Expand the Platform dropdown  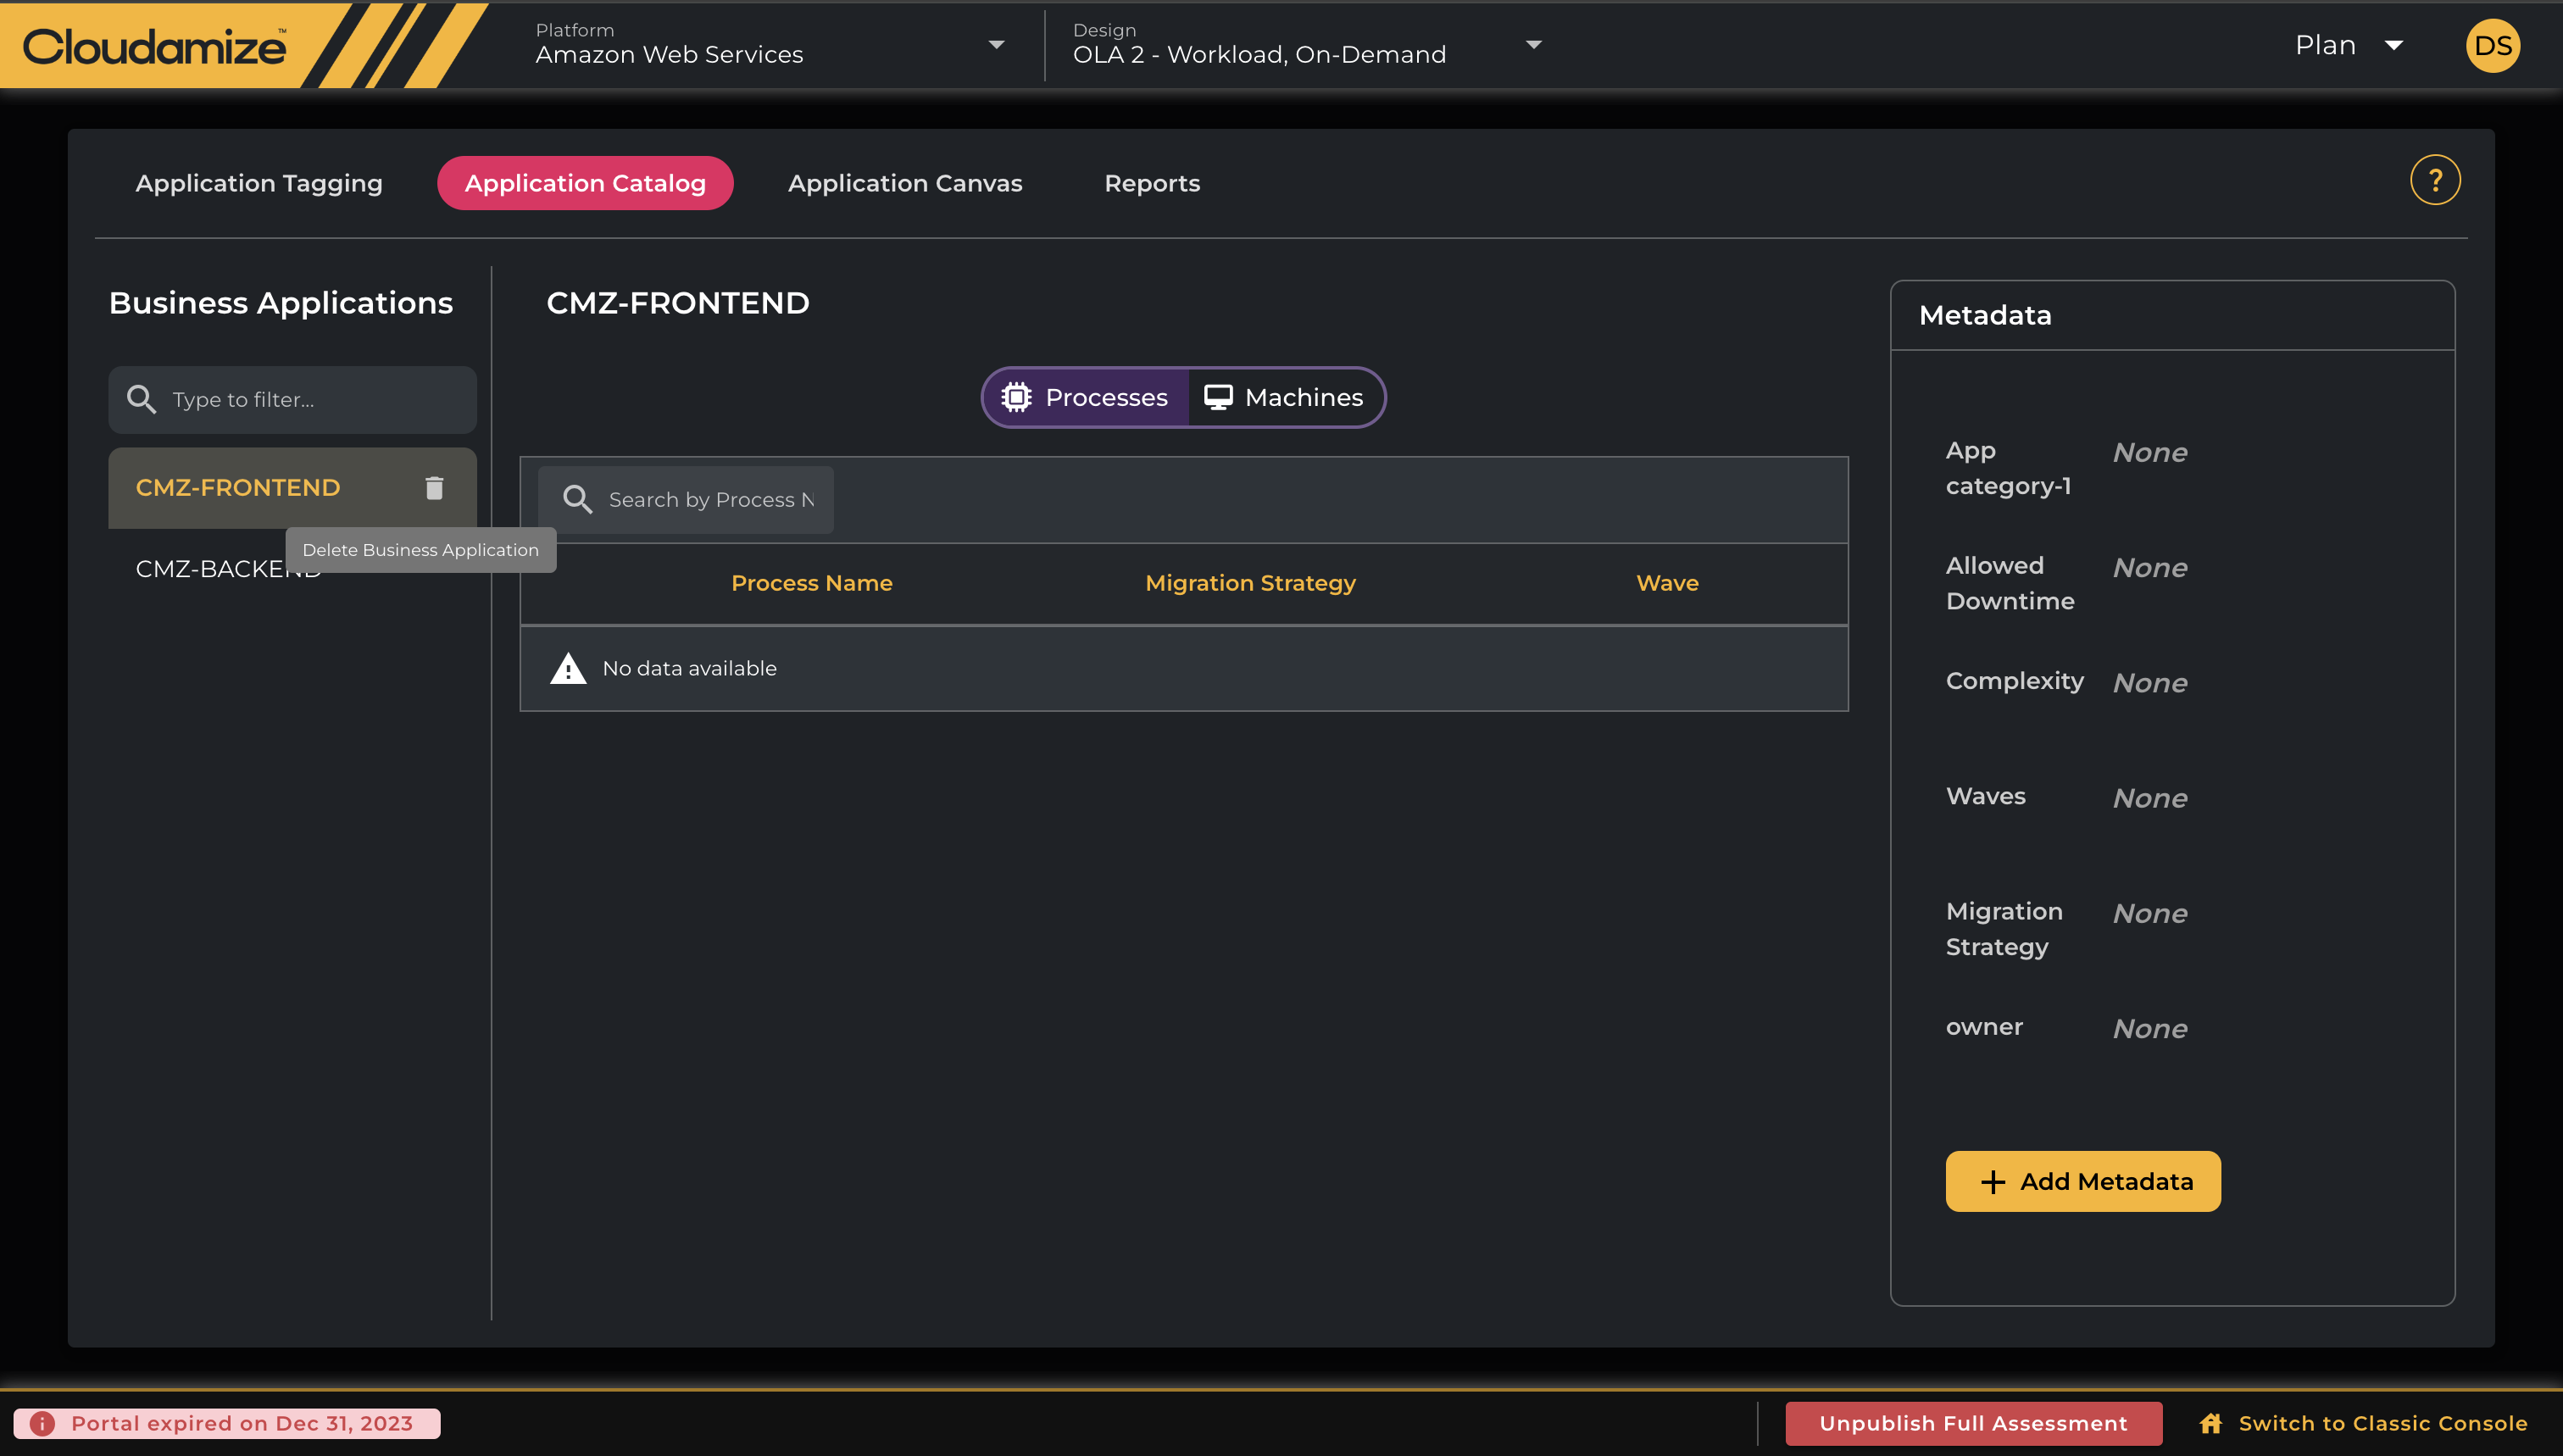(995, 45)
